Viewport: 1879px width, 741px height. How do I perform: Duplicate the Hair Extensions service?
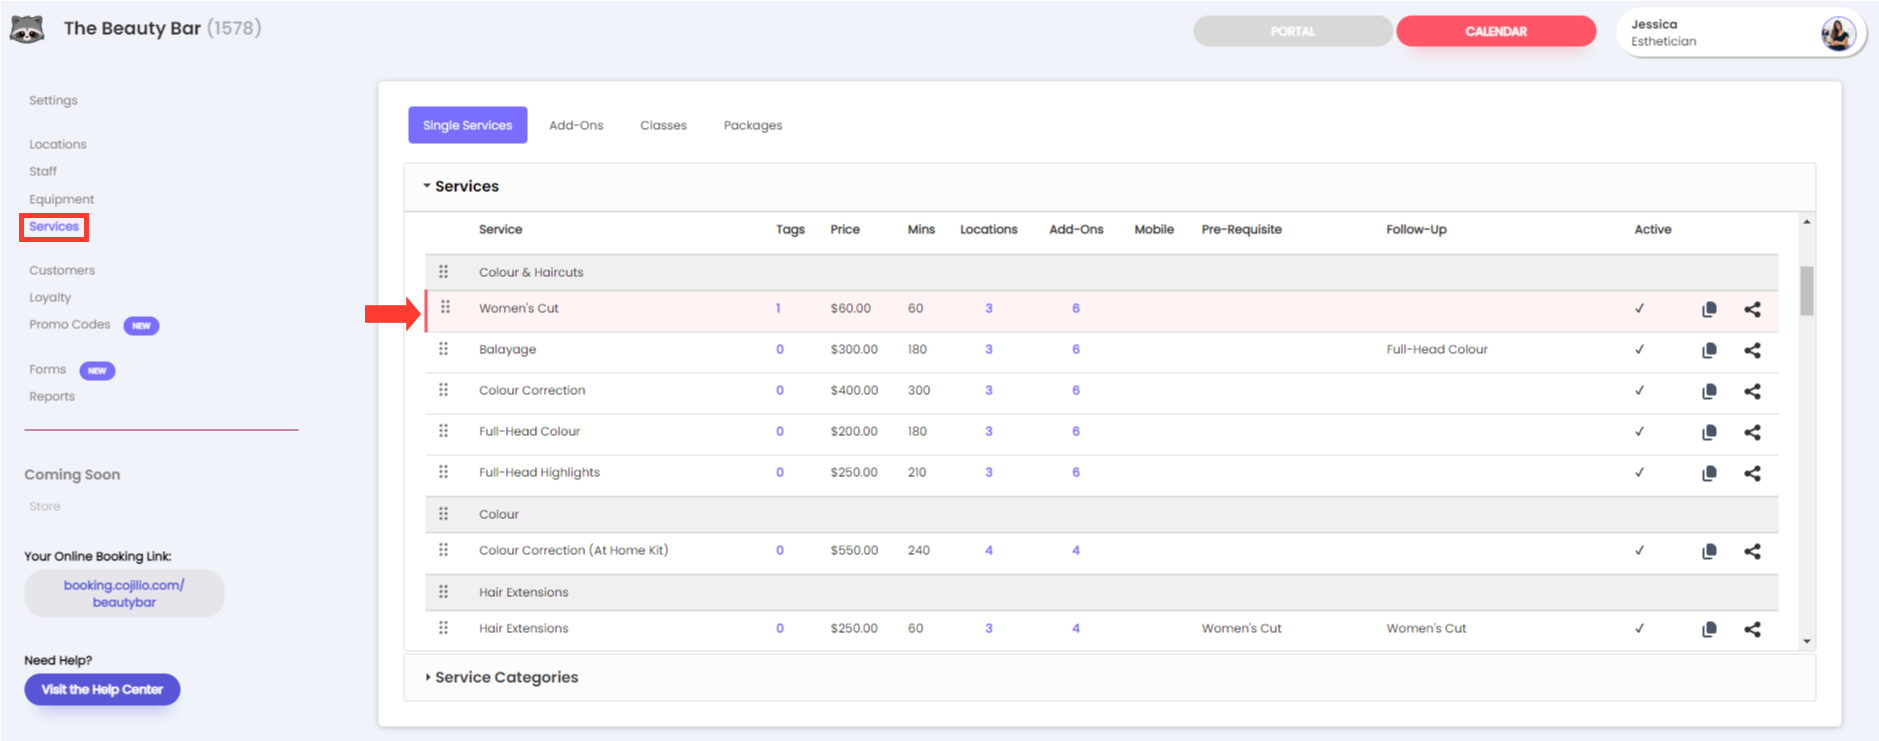[x=1709, y=629]
